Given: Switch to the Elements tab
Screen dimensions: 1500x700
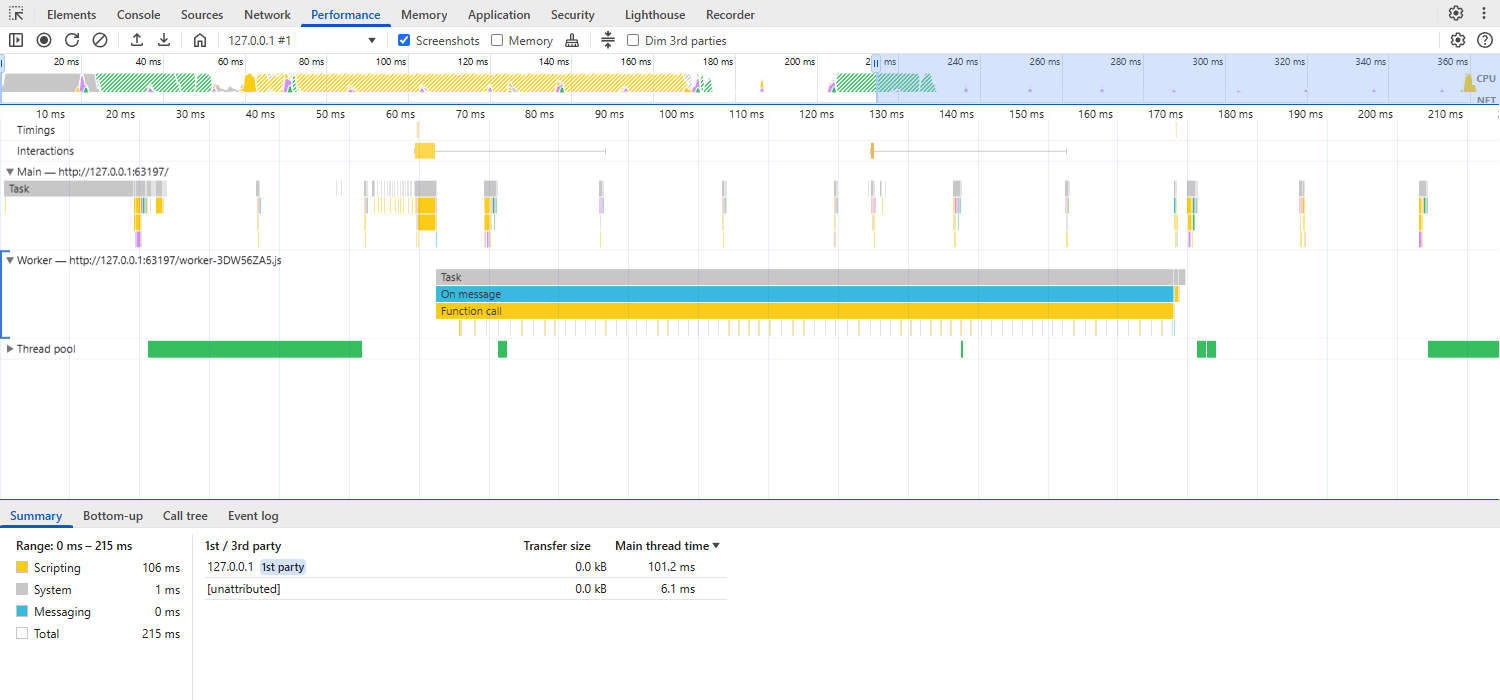Looking at the screenshot, I should (x=72, y=15).
